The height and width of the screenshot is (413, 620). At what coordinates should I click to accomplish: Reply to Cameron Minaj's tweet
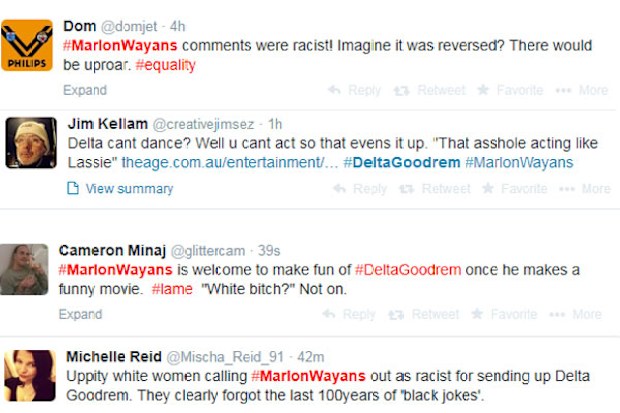coord(349,314)
